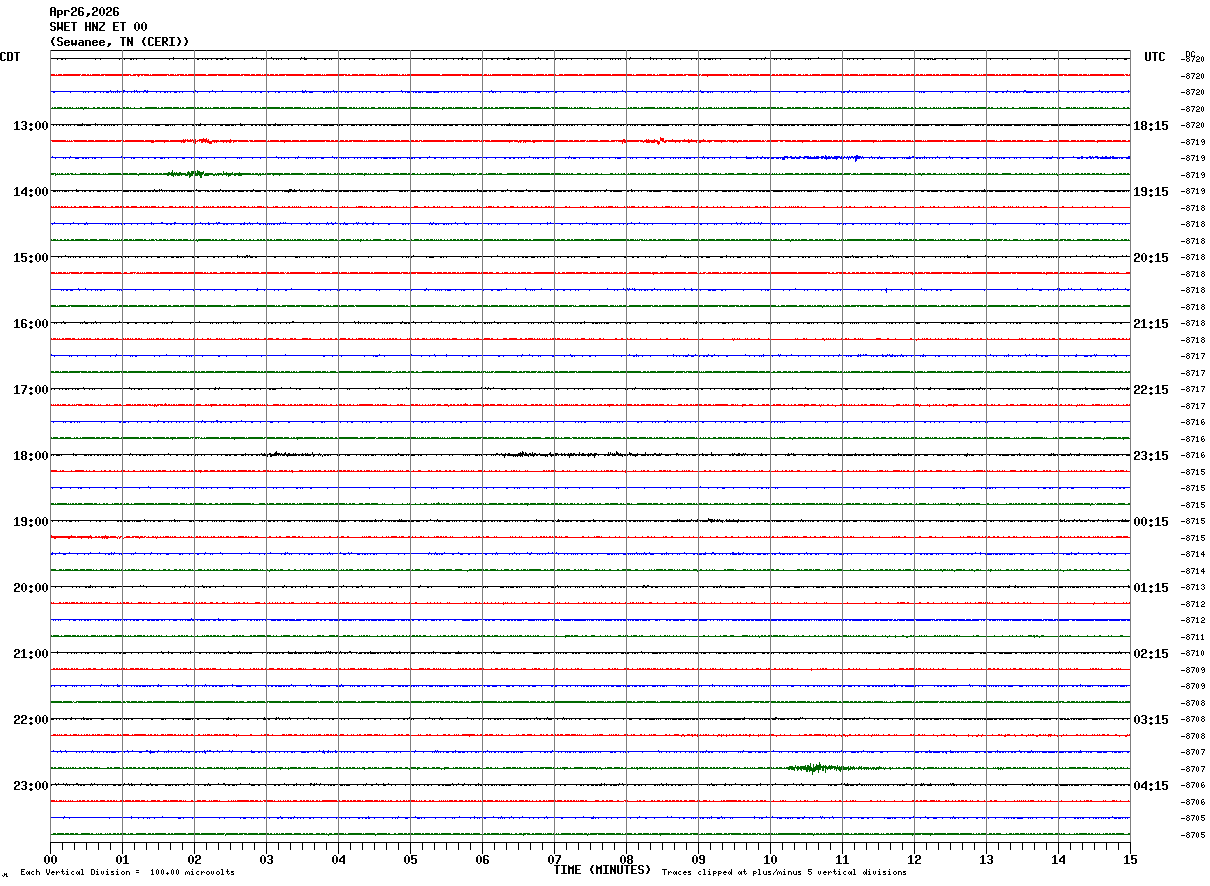Click minute 12 on the time axis

coord(915,859)
